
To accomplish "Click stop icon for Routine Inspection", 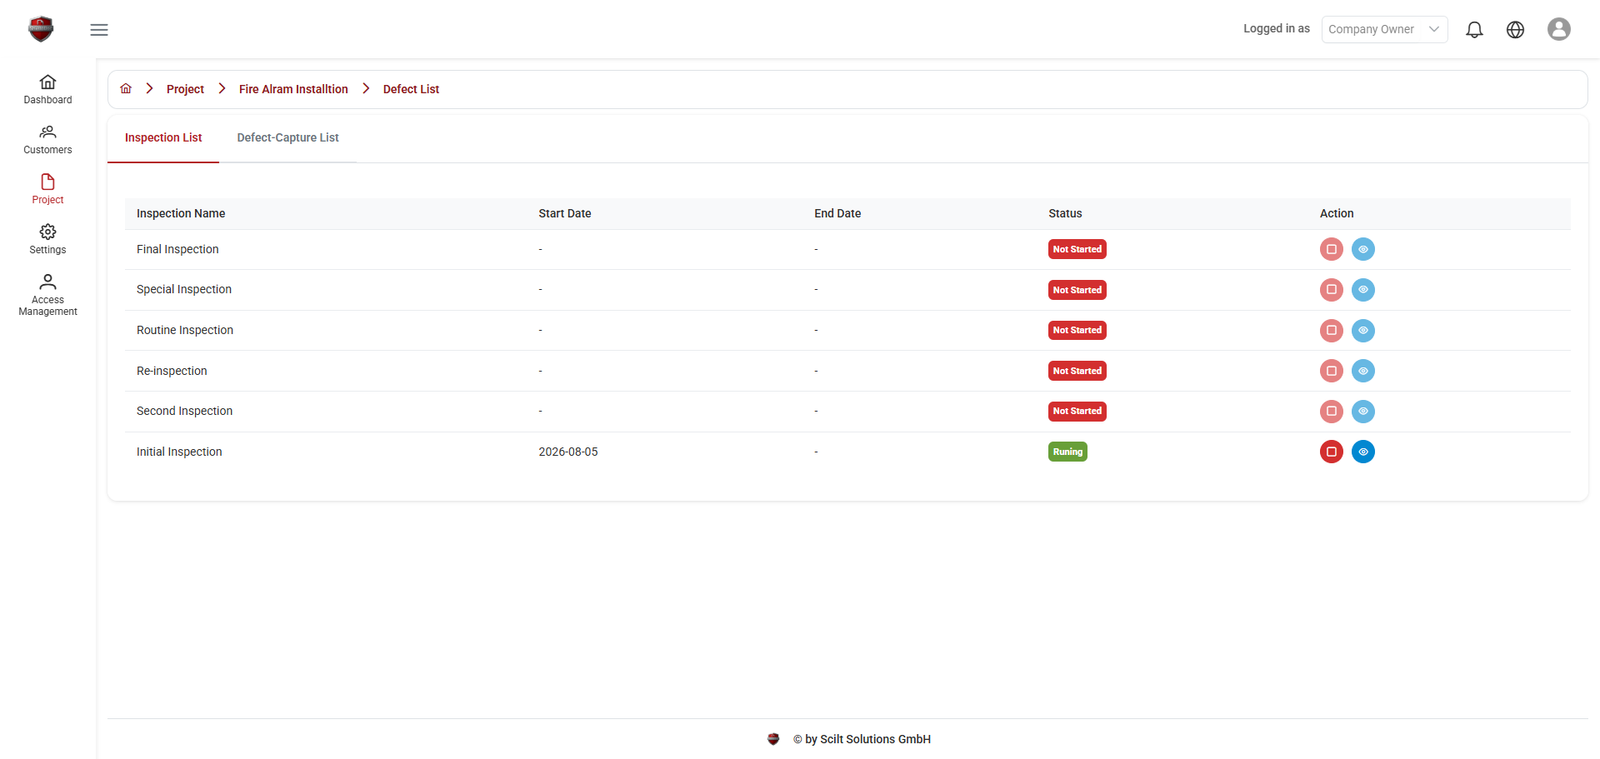I will 1331,330.
